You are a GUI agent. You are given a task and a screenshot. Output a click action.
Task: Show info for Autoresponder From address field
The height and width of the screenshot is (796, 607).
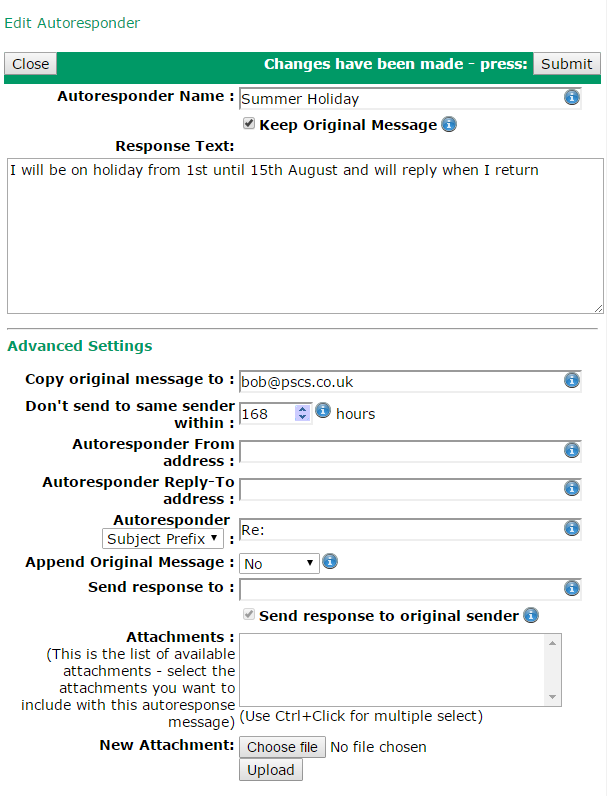click(571, 450)
